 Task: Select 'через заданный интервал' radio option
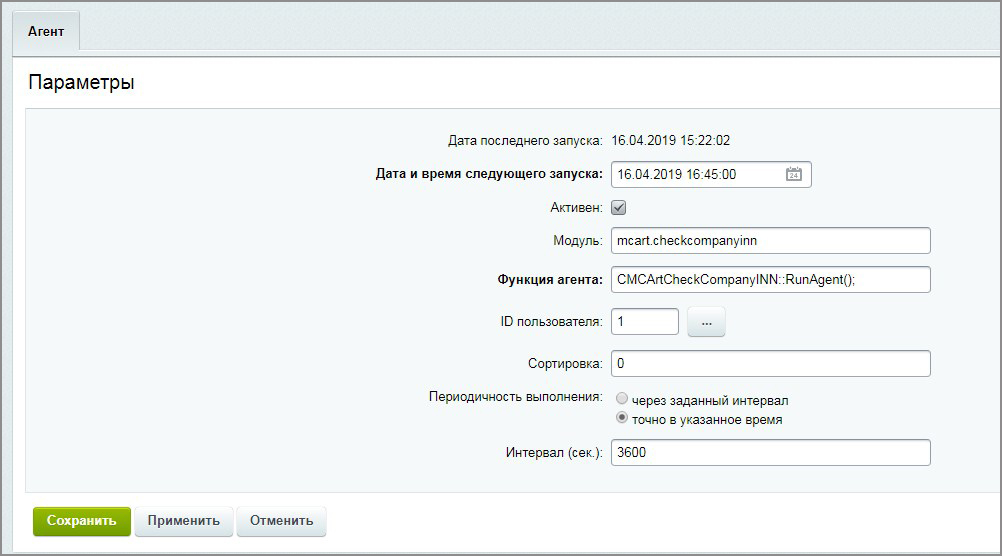click(622, 399)
